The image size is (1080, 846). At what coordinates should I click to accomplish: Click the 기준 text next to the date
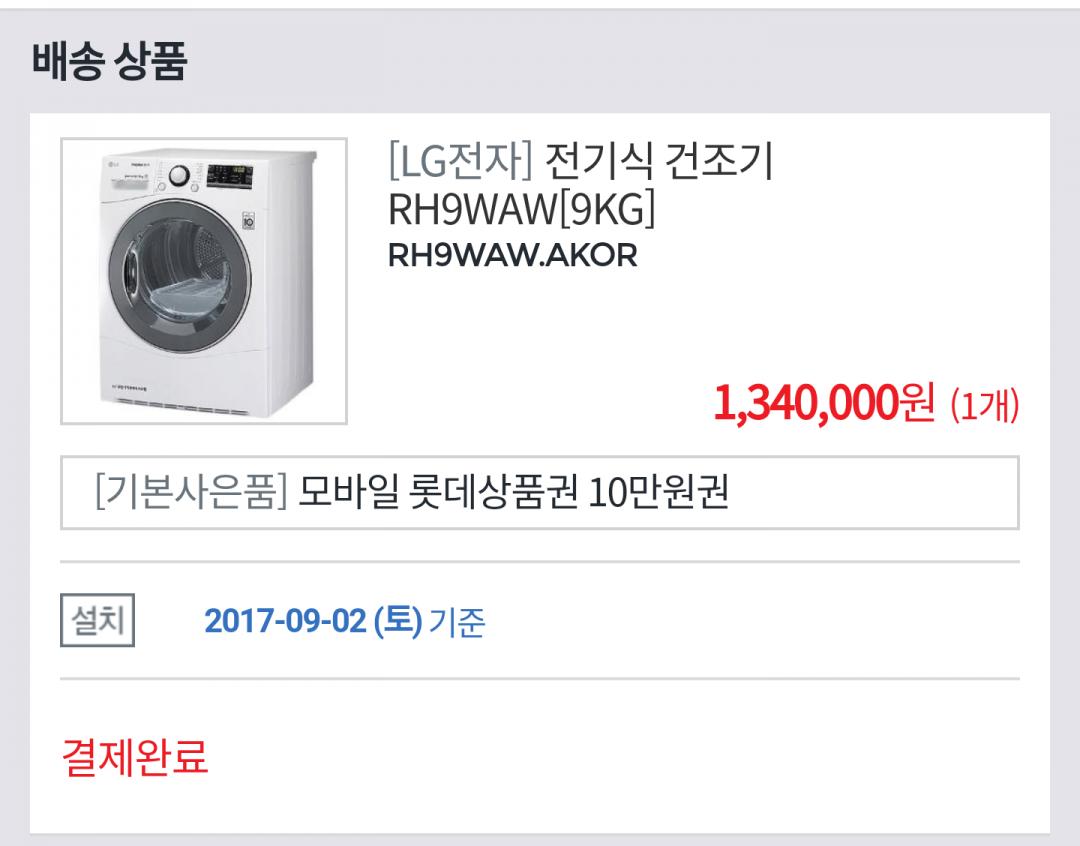pyautogui.click(x=457, y=622)
